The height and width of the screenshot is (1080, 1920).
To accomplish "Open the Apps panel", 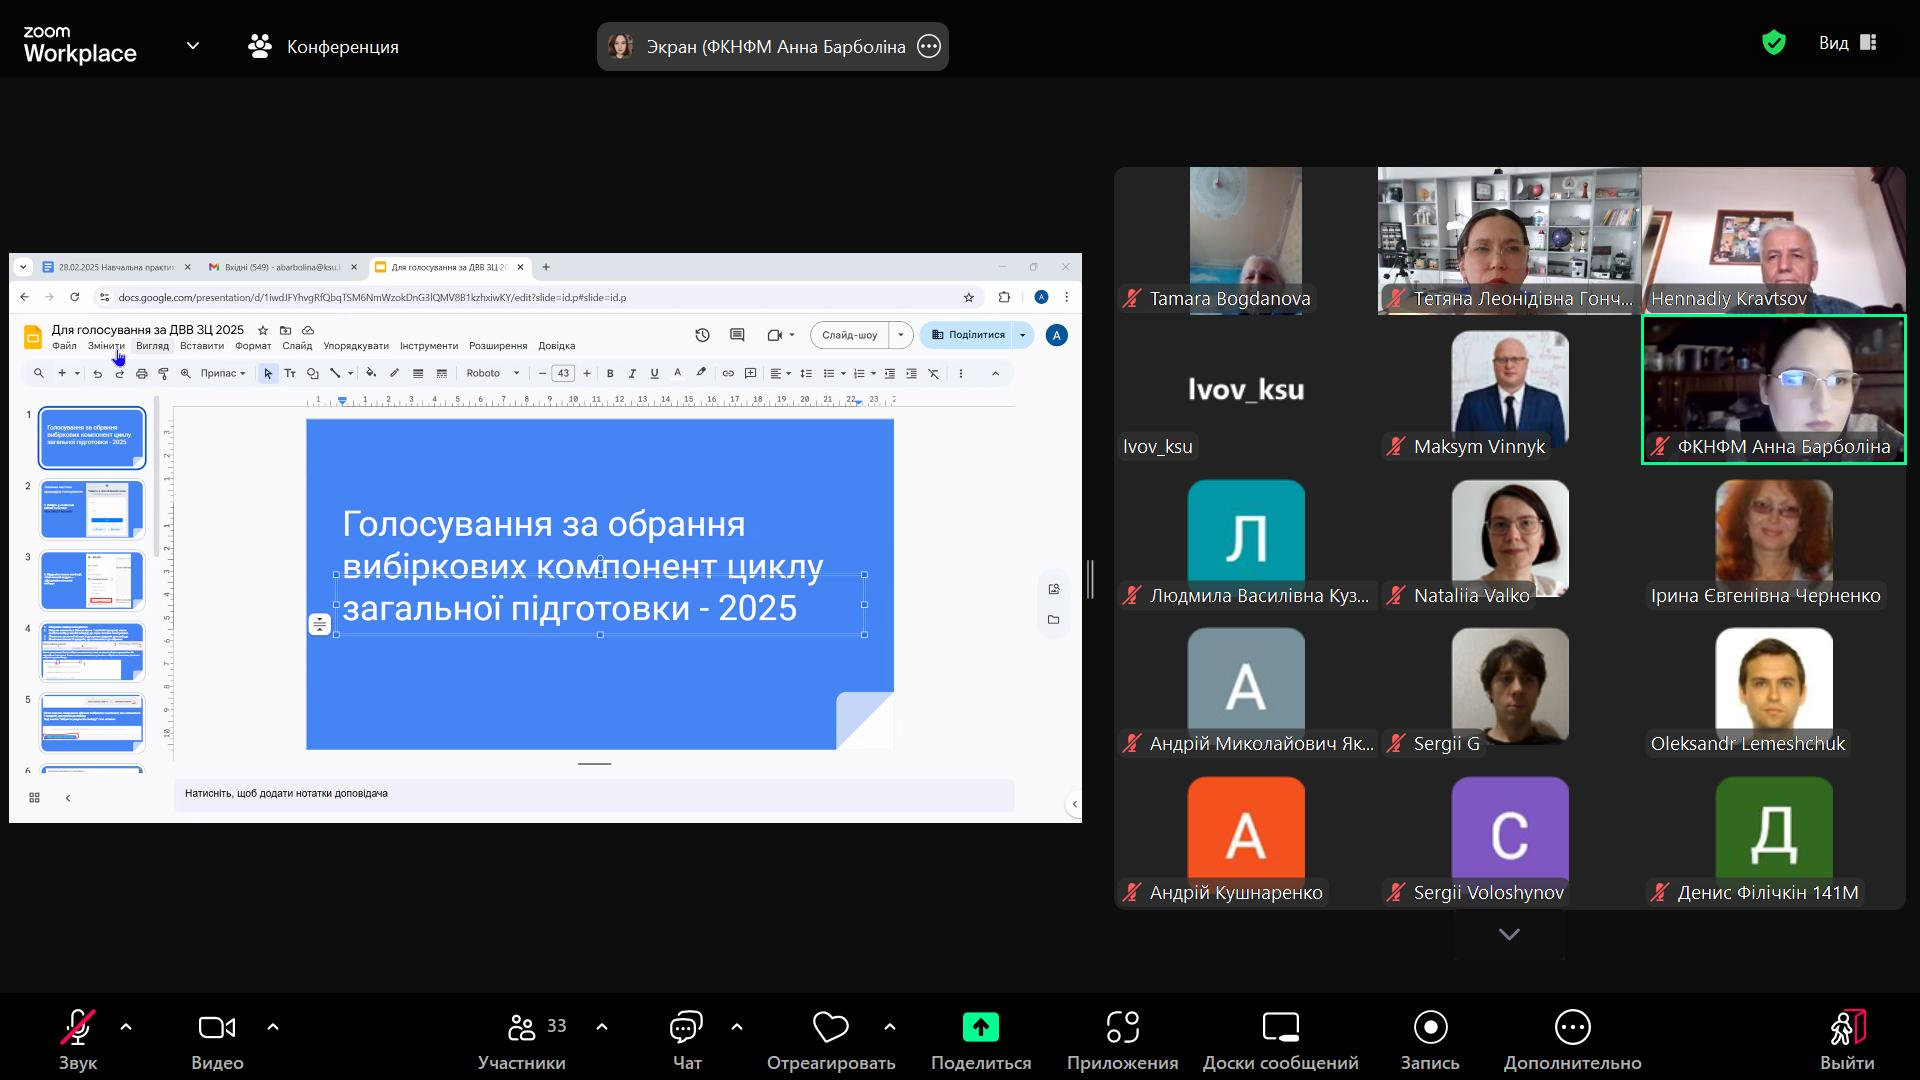I will 1122,1040.
